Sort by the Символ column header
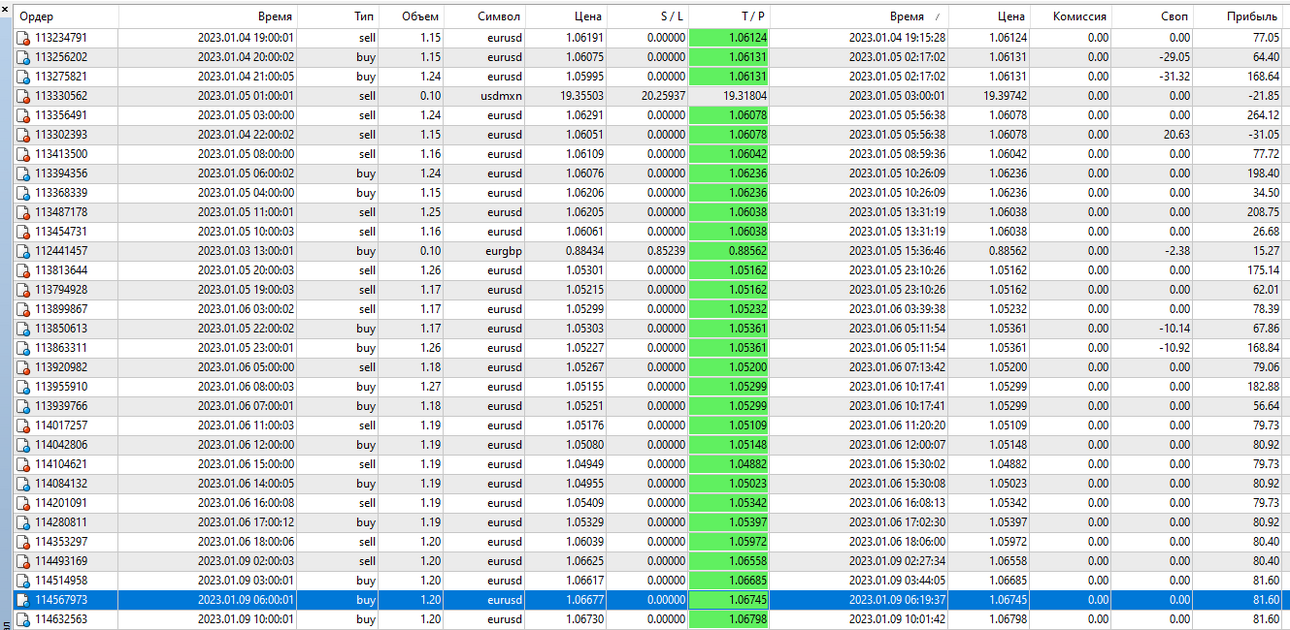The height and width of the screenshot is (630, 1290). click(485, 16)
